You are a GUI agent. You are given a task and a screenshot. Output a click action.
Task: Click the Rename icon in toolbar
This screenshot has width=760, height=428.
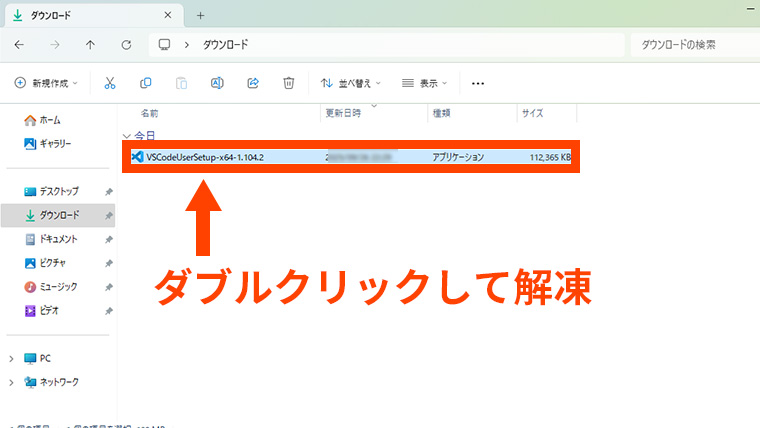pyautogui.click(x=217, y=83)
